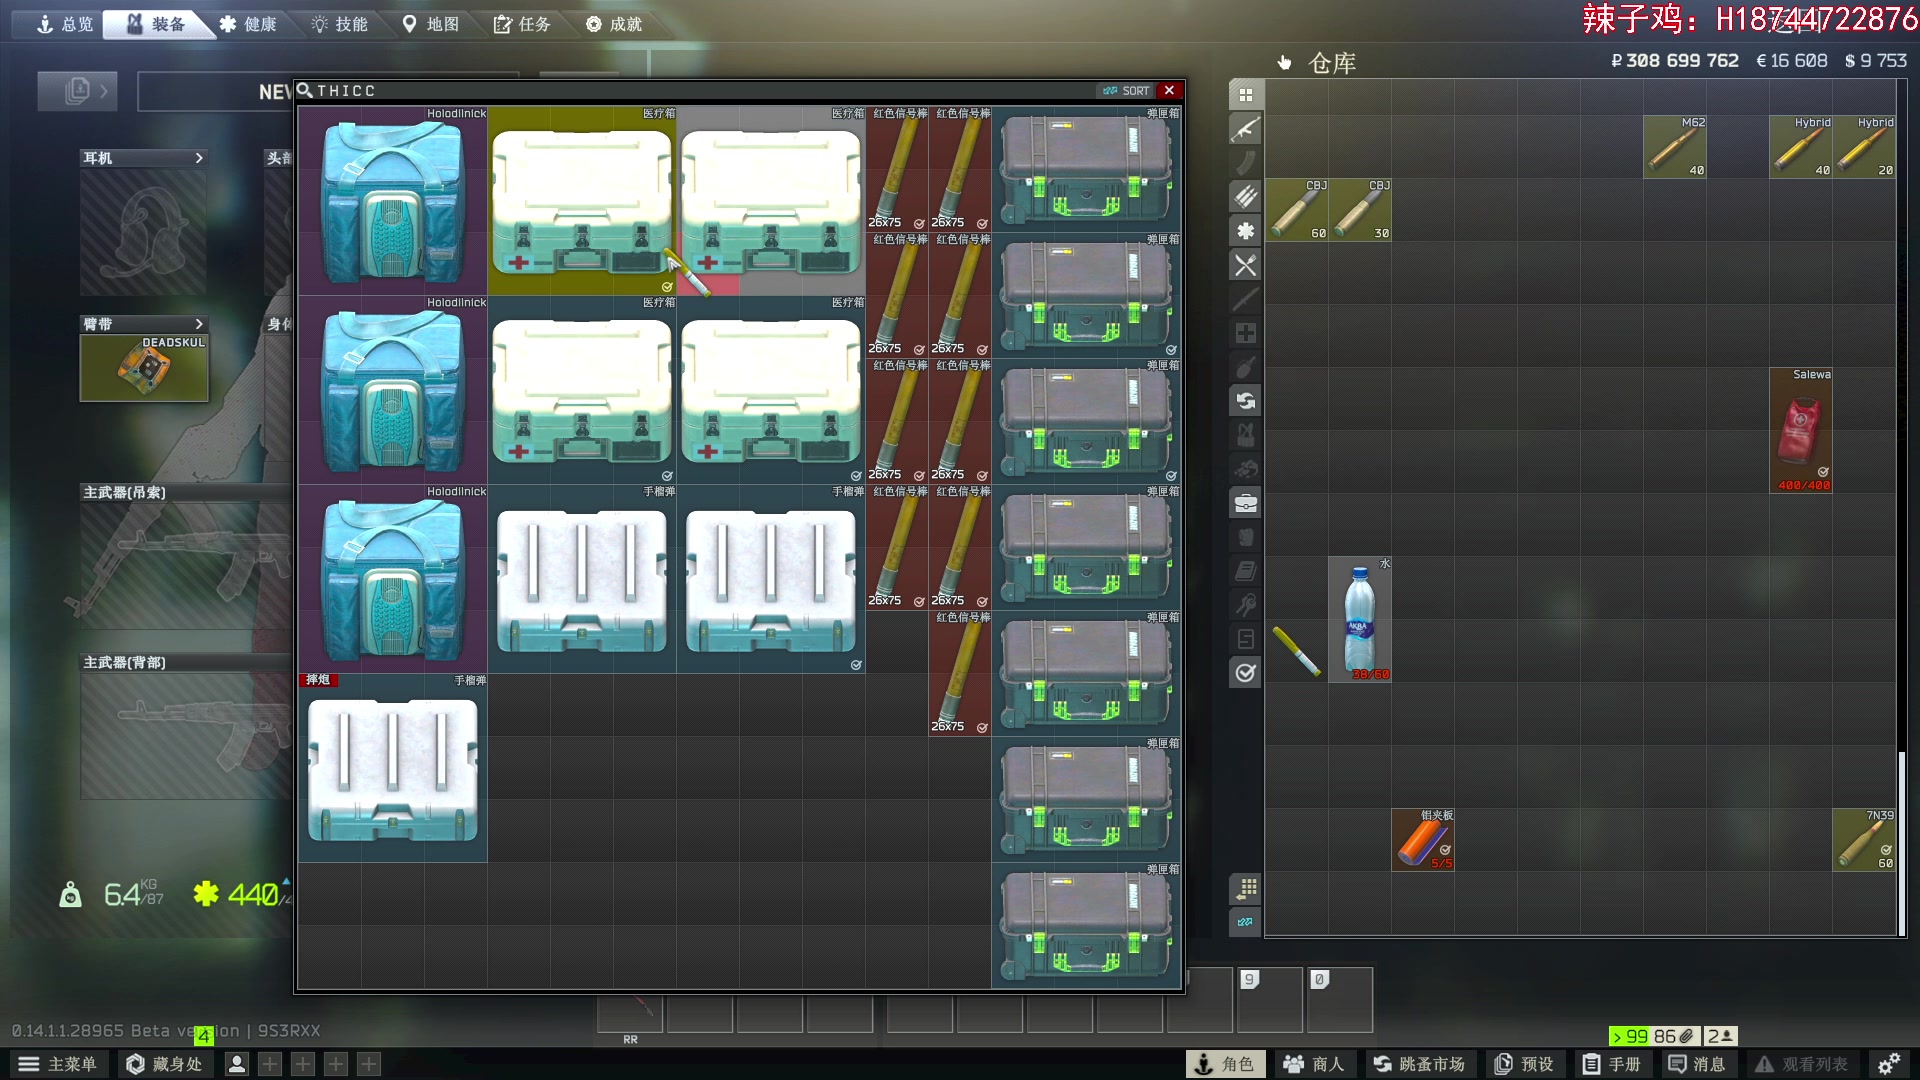This screenshot has height=1080, width=1920.
Task: Filter stash by melee knife icon
Action: point(1245,299)
